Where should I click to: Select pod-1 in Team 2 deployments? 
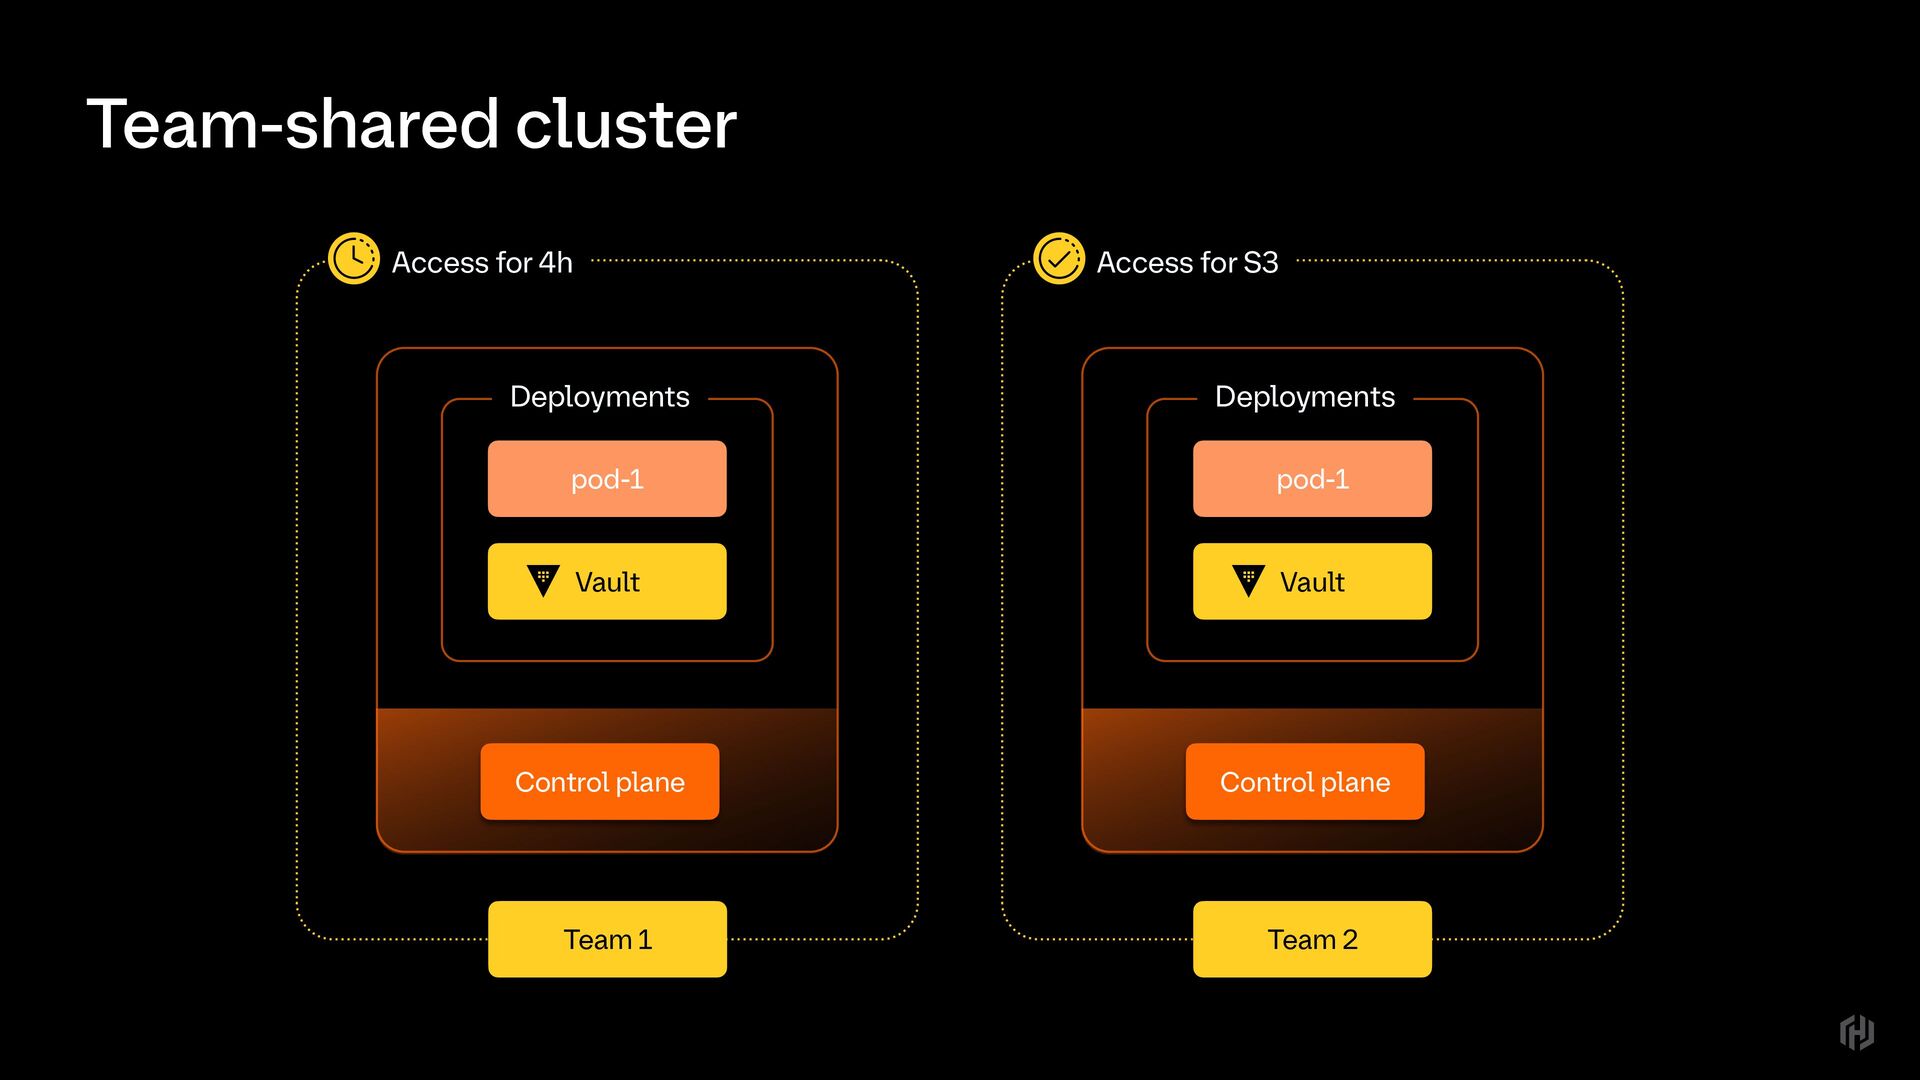pyautogui.click(x=1312, y=479)
